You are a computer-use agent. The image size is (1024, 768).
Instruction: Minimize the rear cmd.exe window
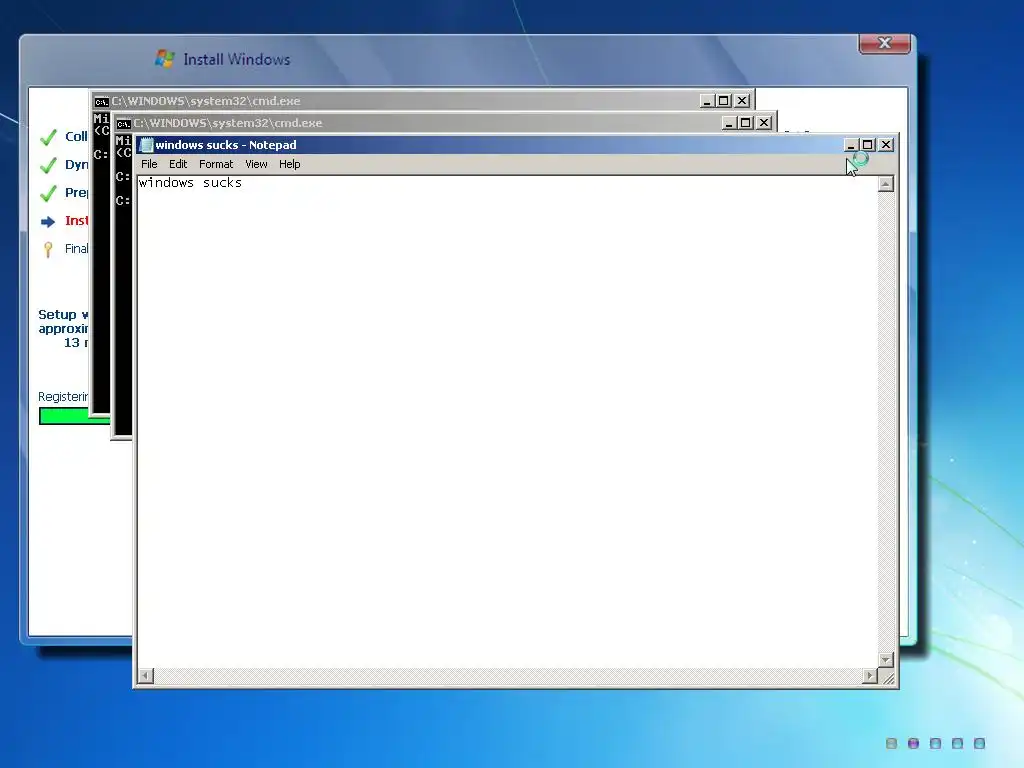[707, 101]
